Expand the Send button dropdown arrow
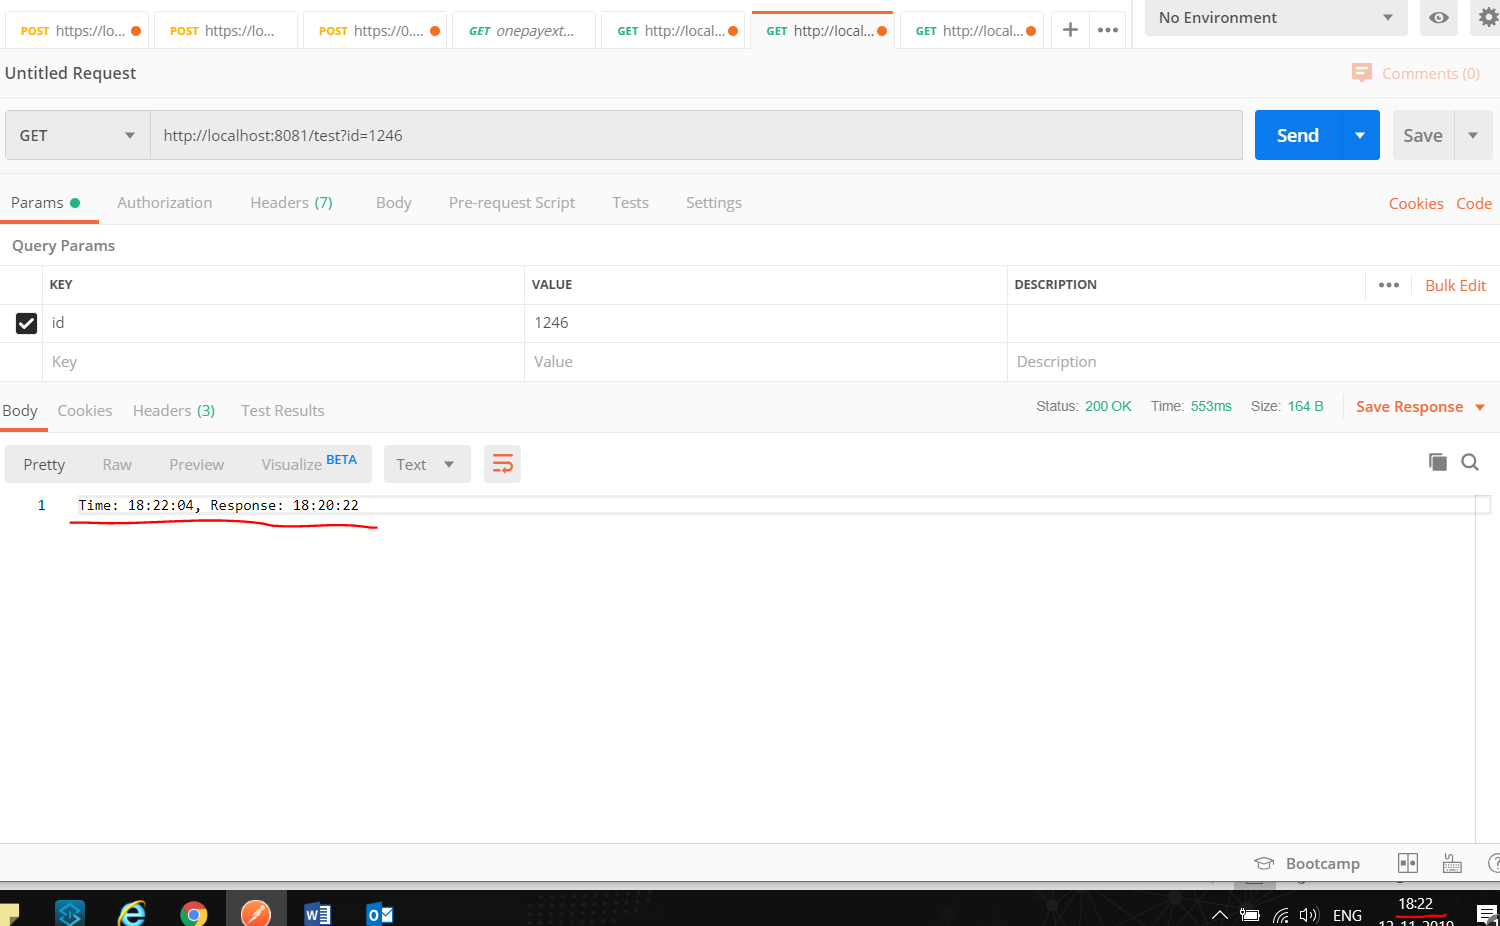The image size is (1500, 926). [x=1360, y=135]
